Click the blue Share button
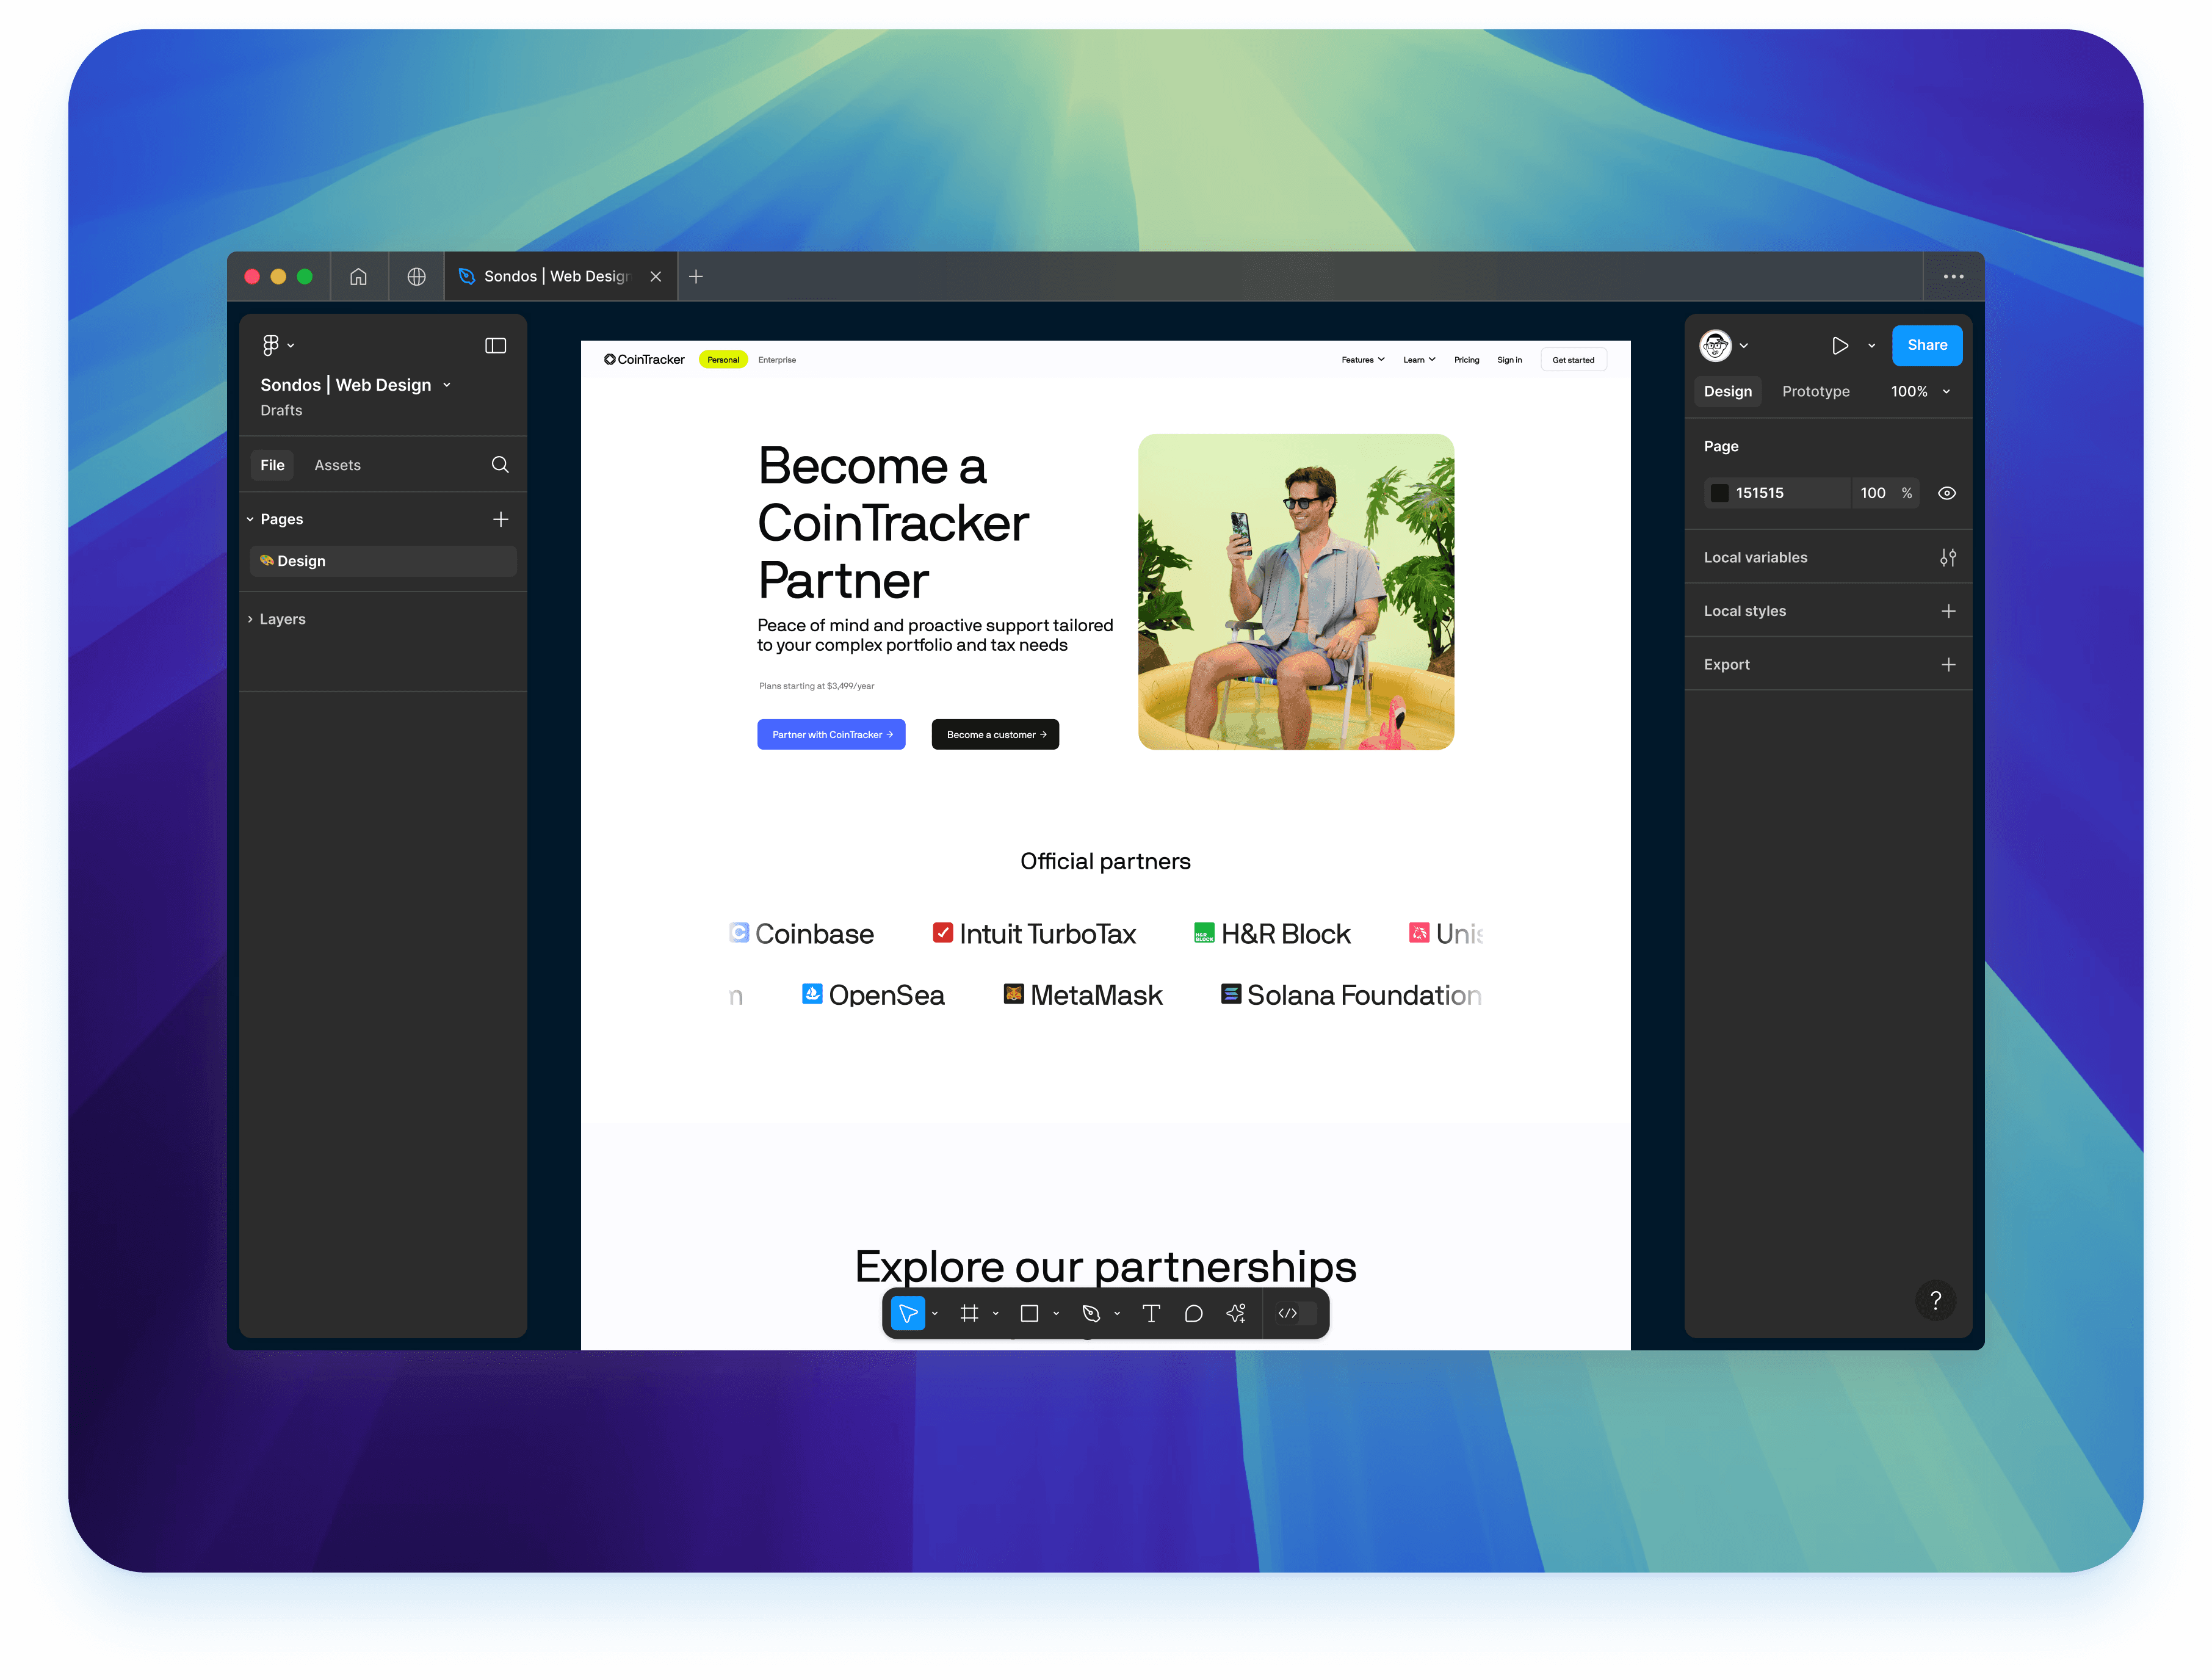 point(1926,346)
